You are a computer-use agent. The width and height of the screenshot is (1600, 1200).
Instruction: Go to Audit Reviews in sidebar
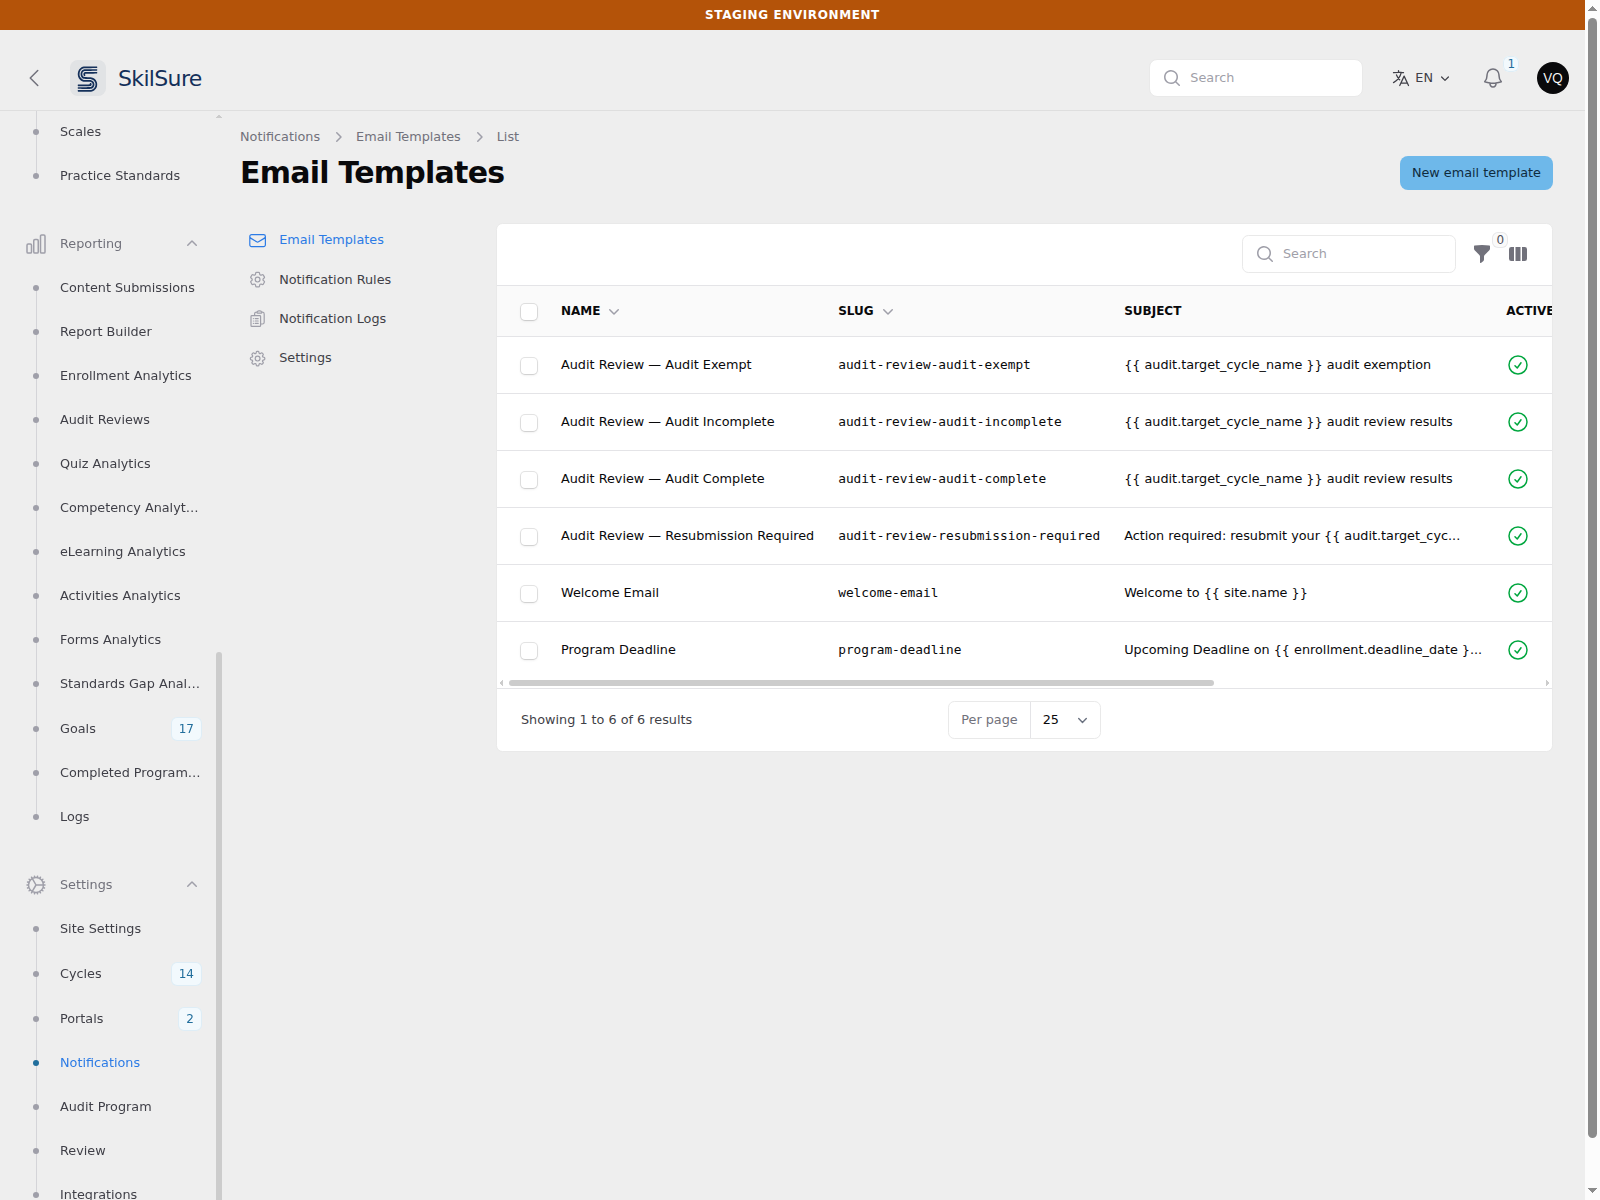(105, 420)
